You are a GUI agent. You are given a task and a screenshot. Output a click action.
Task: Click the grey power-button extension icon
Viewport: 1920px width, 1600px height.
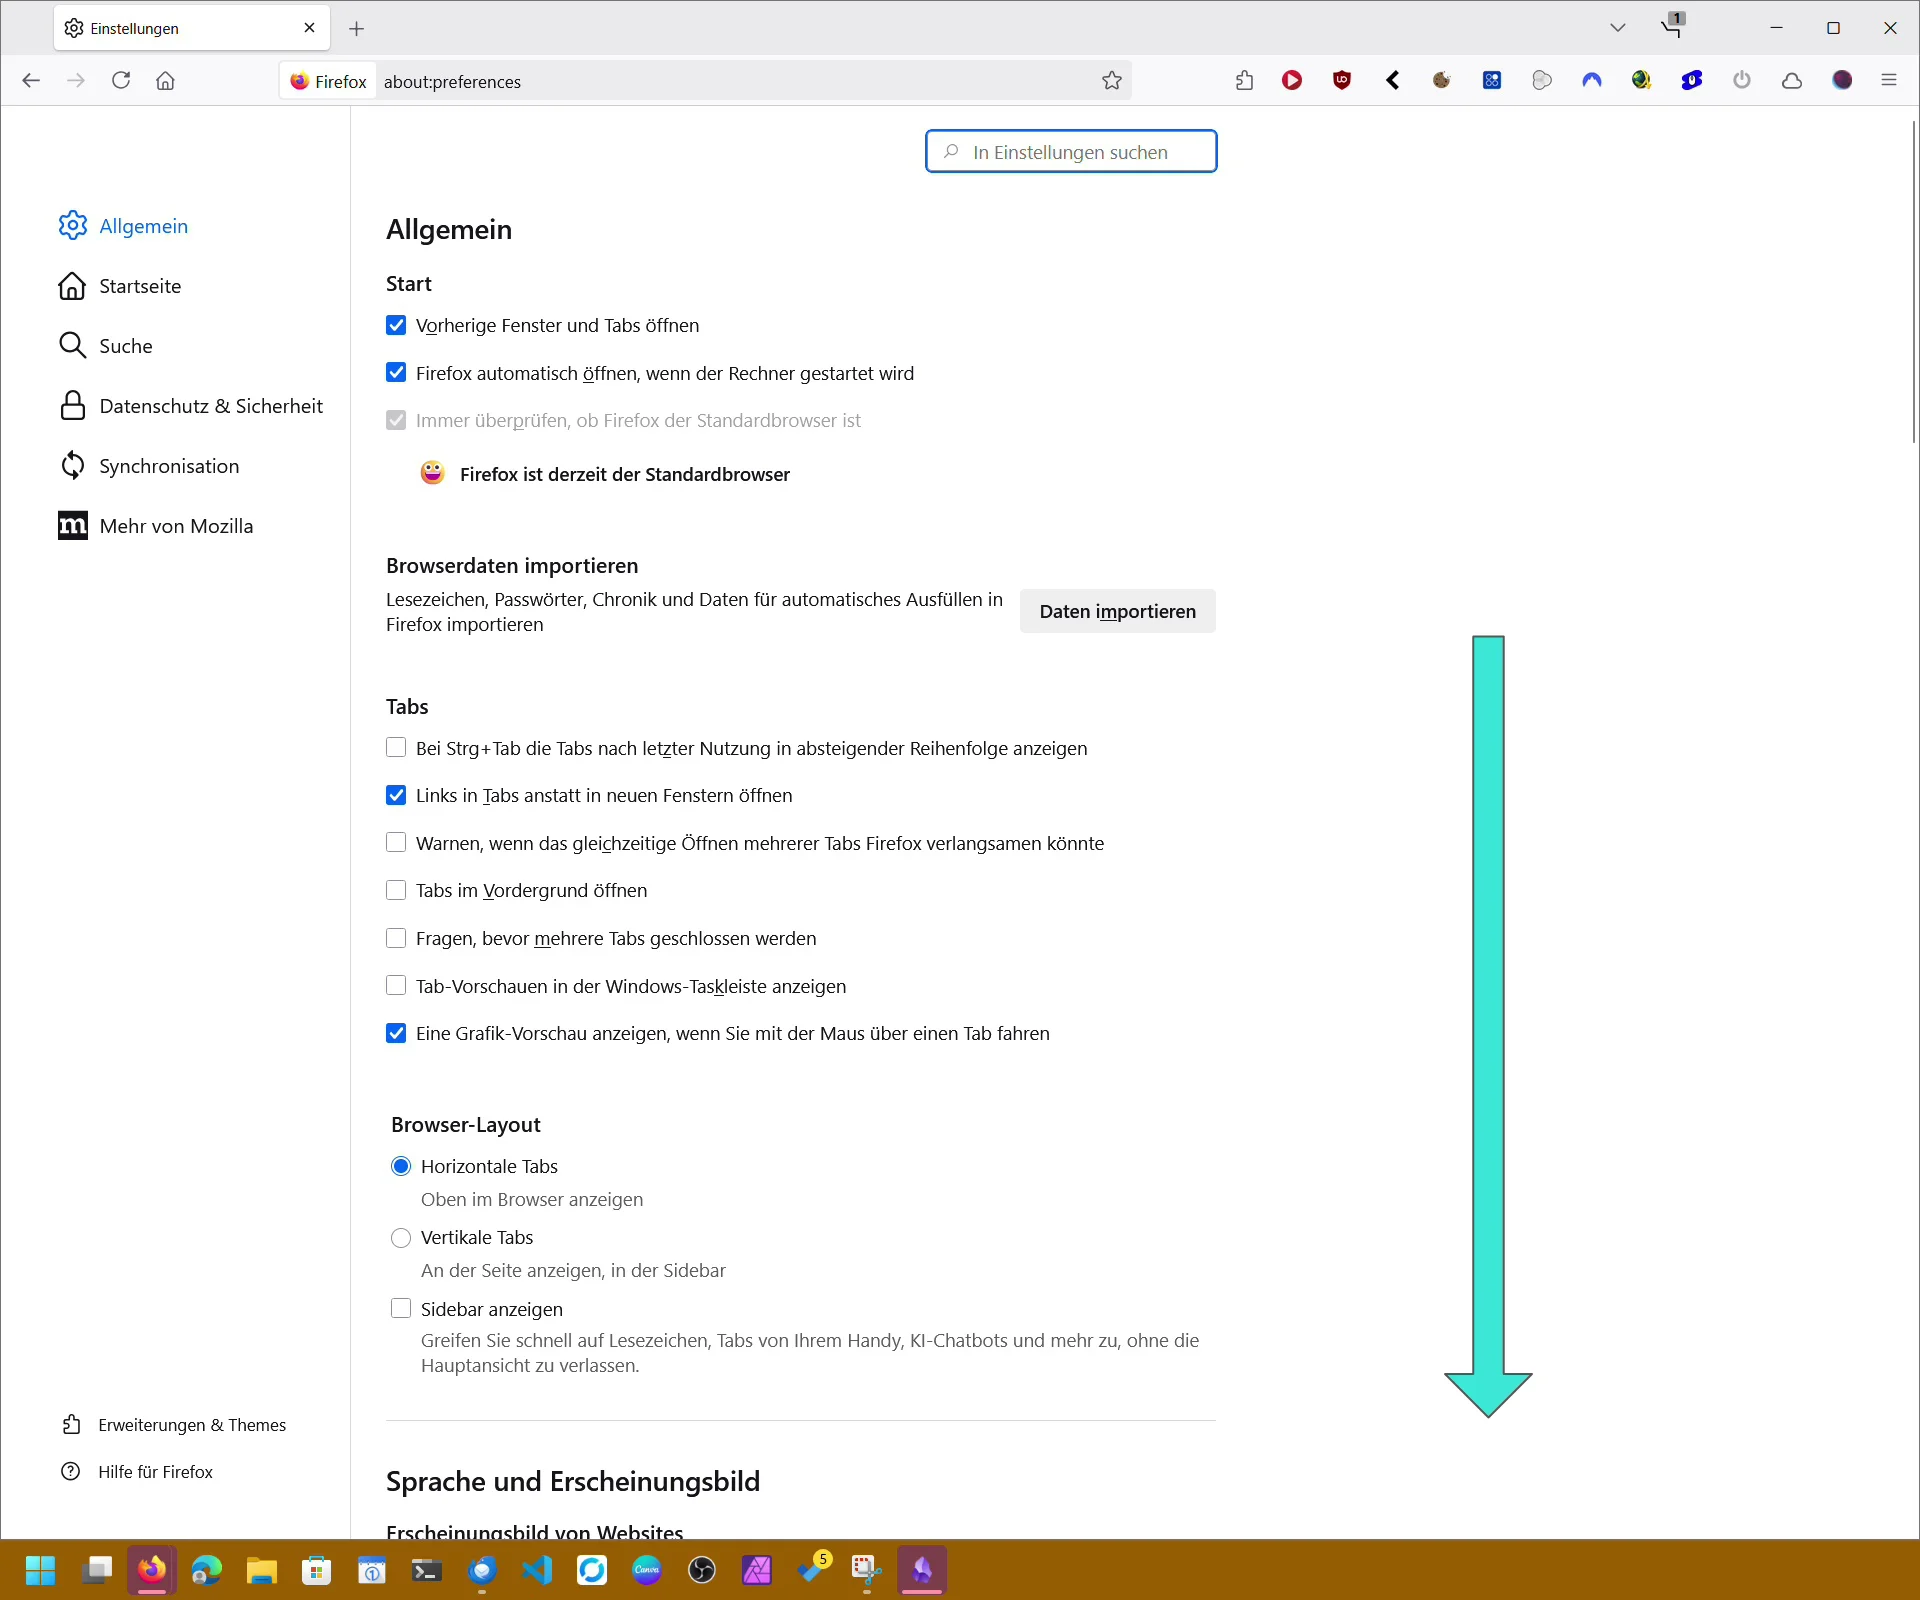point(1742,81)
